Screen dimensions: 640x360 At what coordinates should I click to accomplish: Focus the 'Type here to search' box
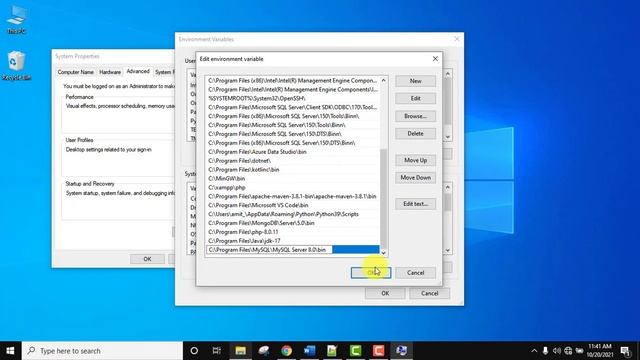102,351
